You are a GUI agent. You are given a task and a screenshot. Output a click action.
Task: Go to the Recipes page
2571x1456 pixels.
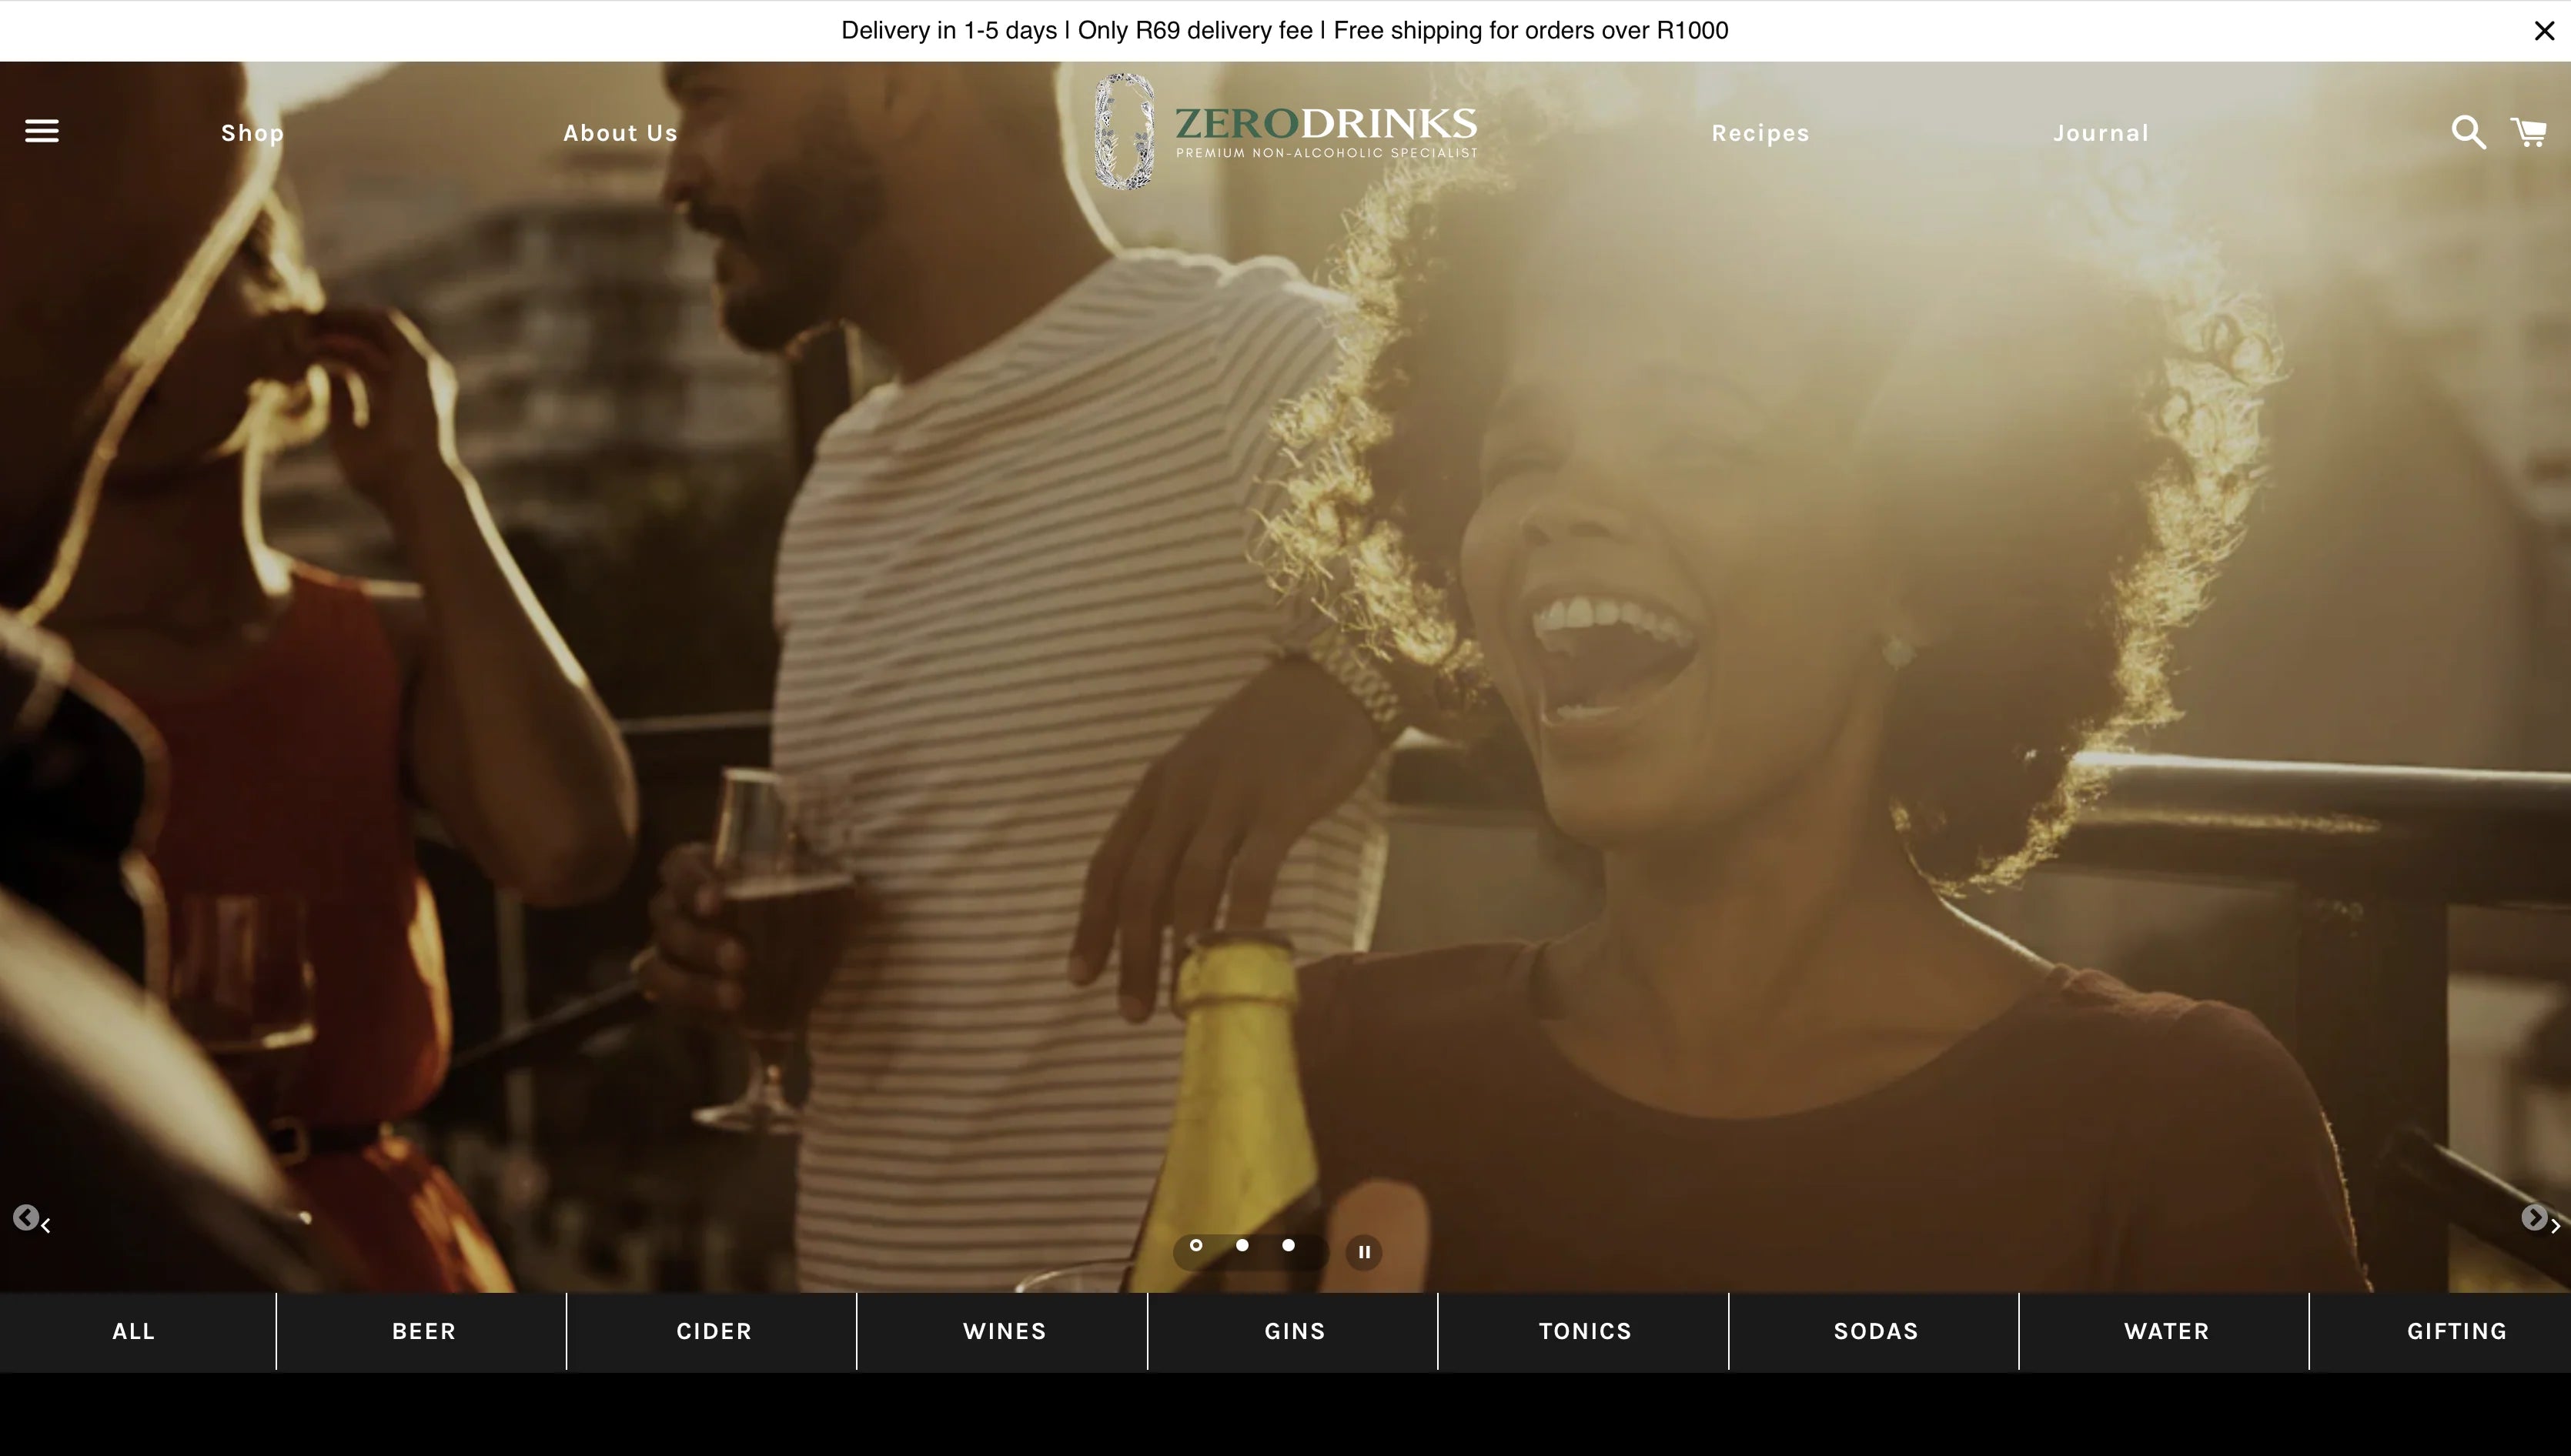[x=1760, y=133]
